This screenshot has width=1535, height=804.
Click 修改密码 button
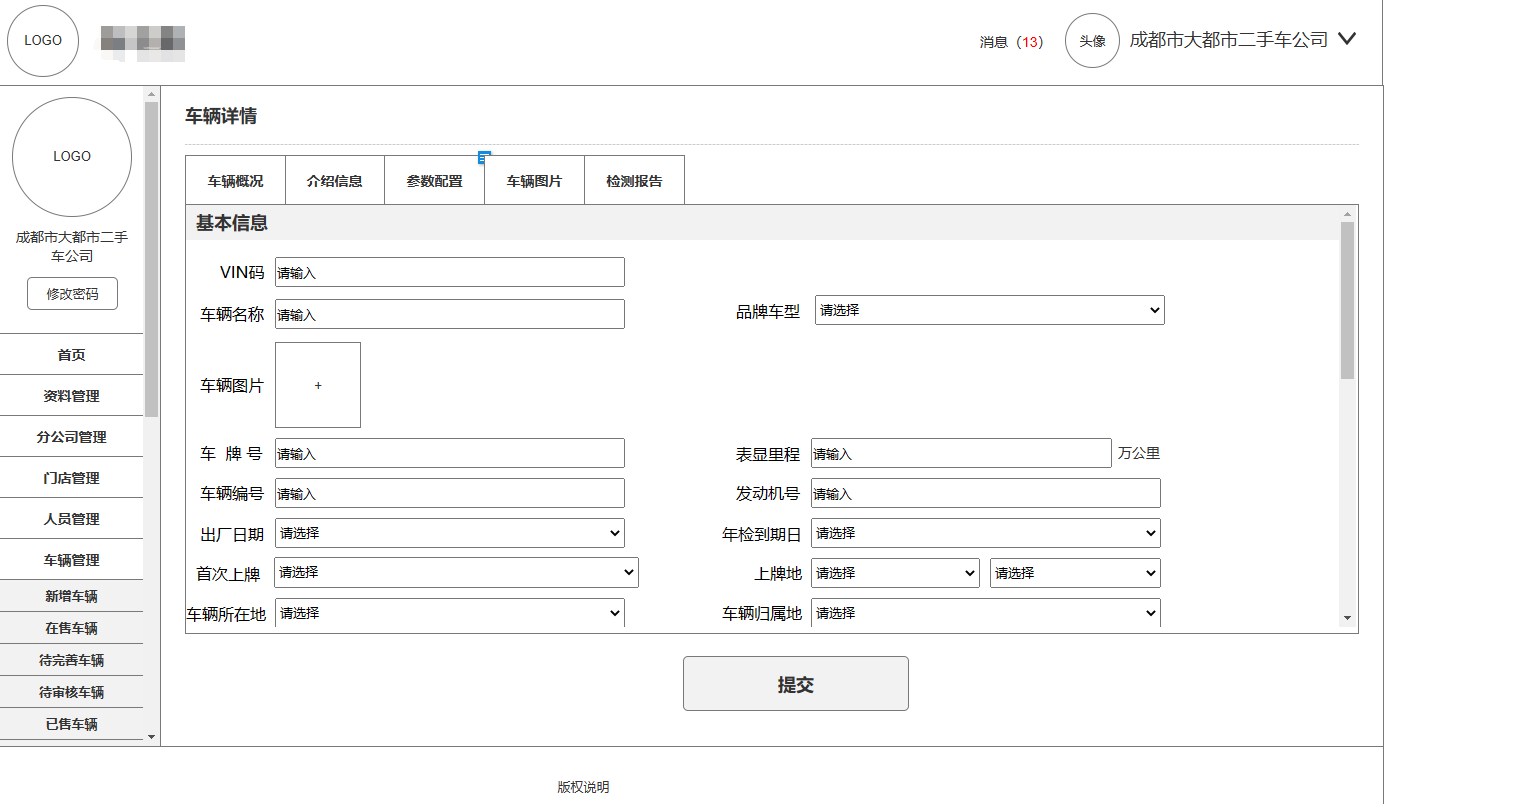72,294
